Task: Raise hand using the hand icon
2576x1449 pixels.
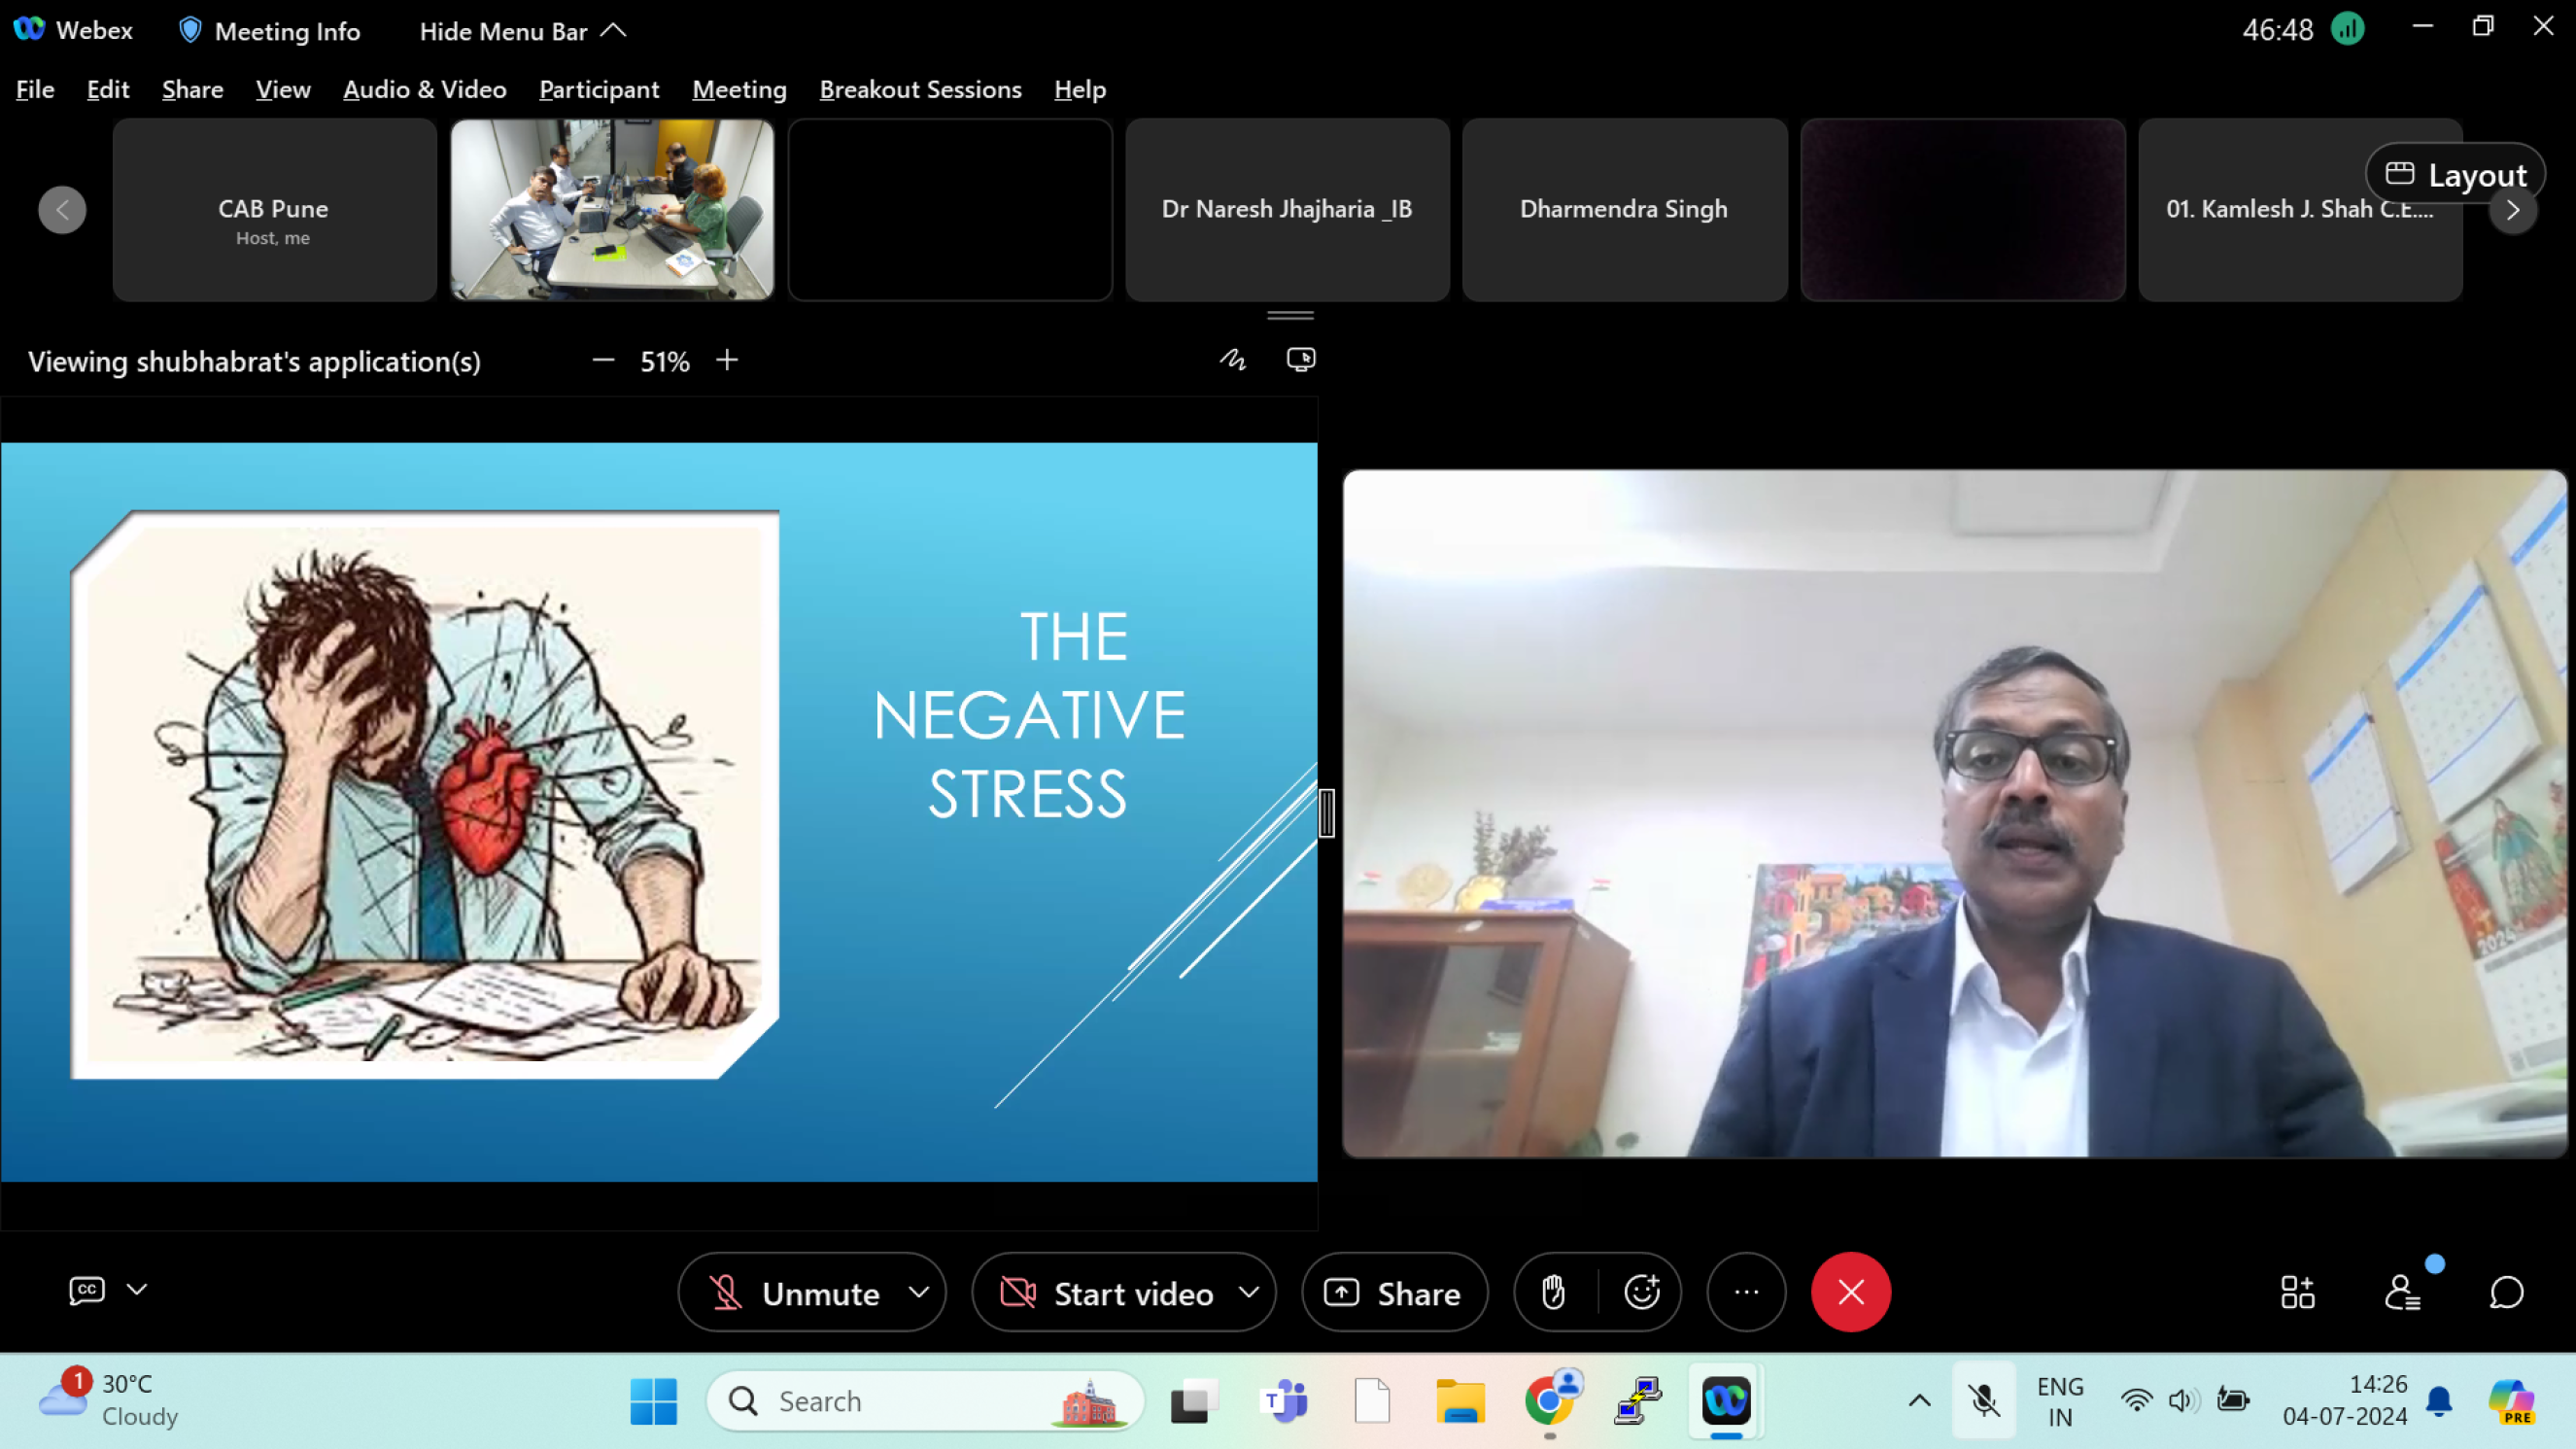Action: click(1553, 1292)
